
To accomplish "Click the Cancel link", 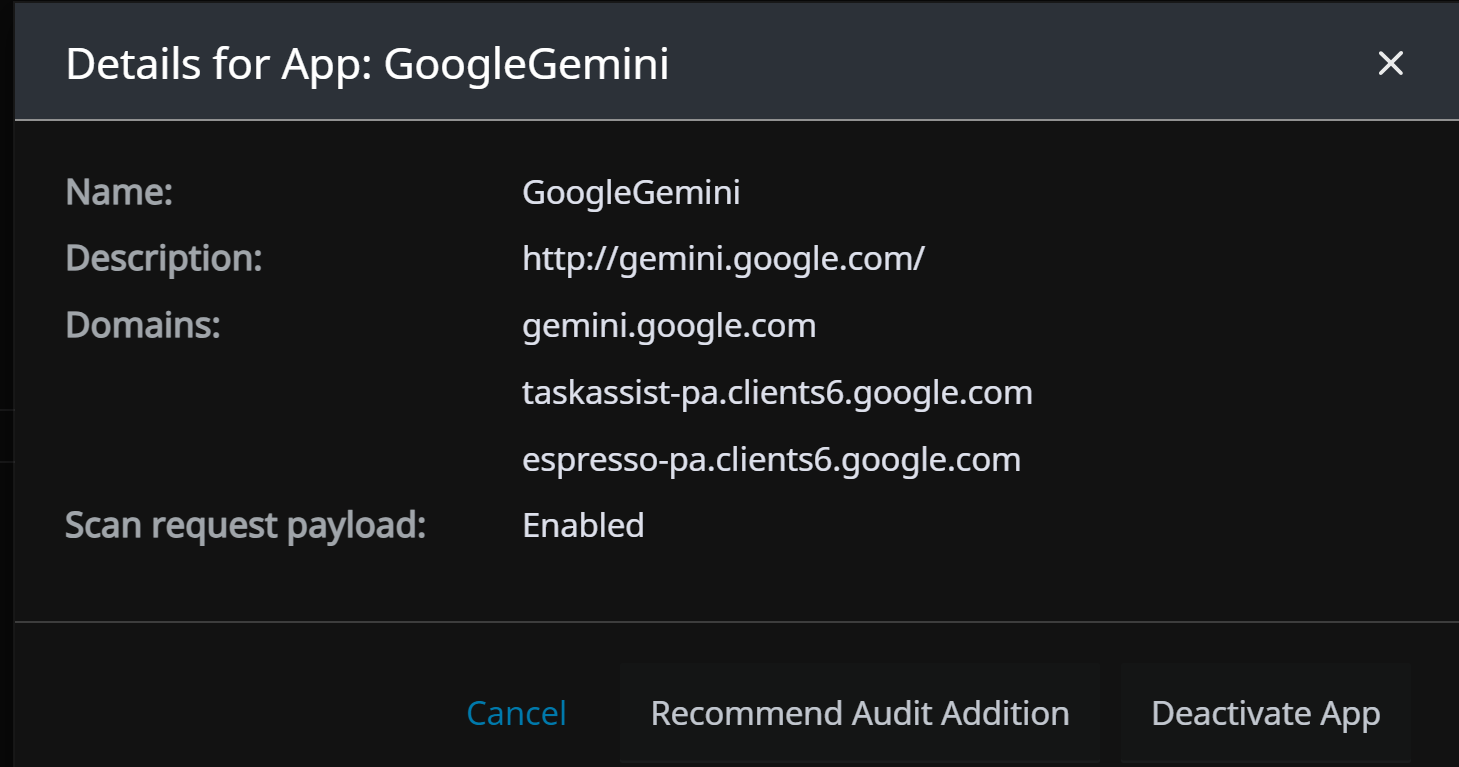I will [516, 713].
